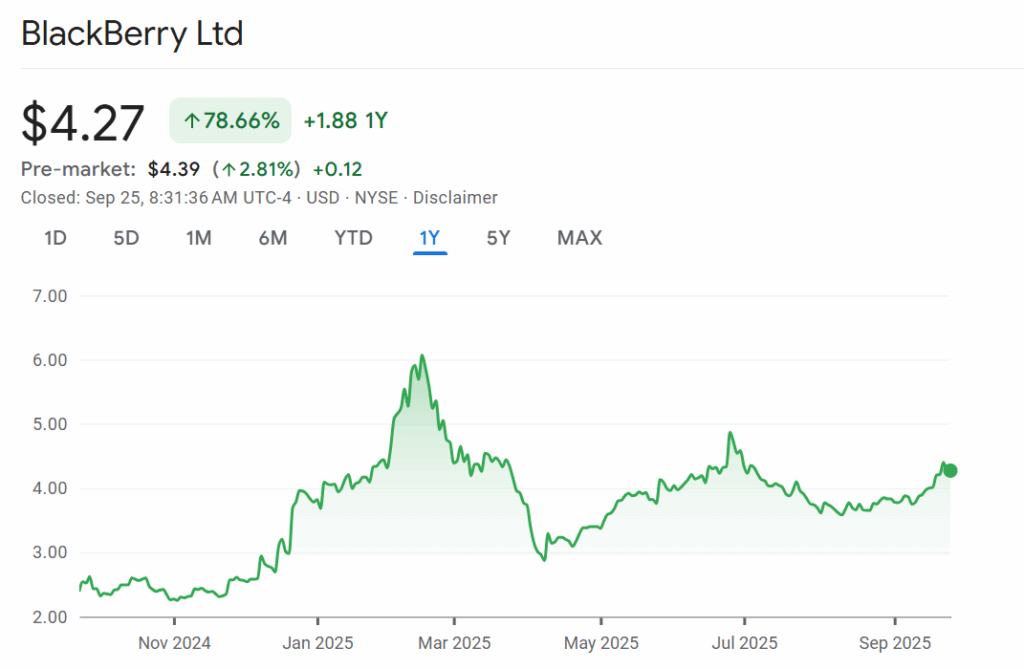The height and width of the screenshot is (669, 1024).
Task: Click the Nov 2024 axis label
Action: (174, 643)
